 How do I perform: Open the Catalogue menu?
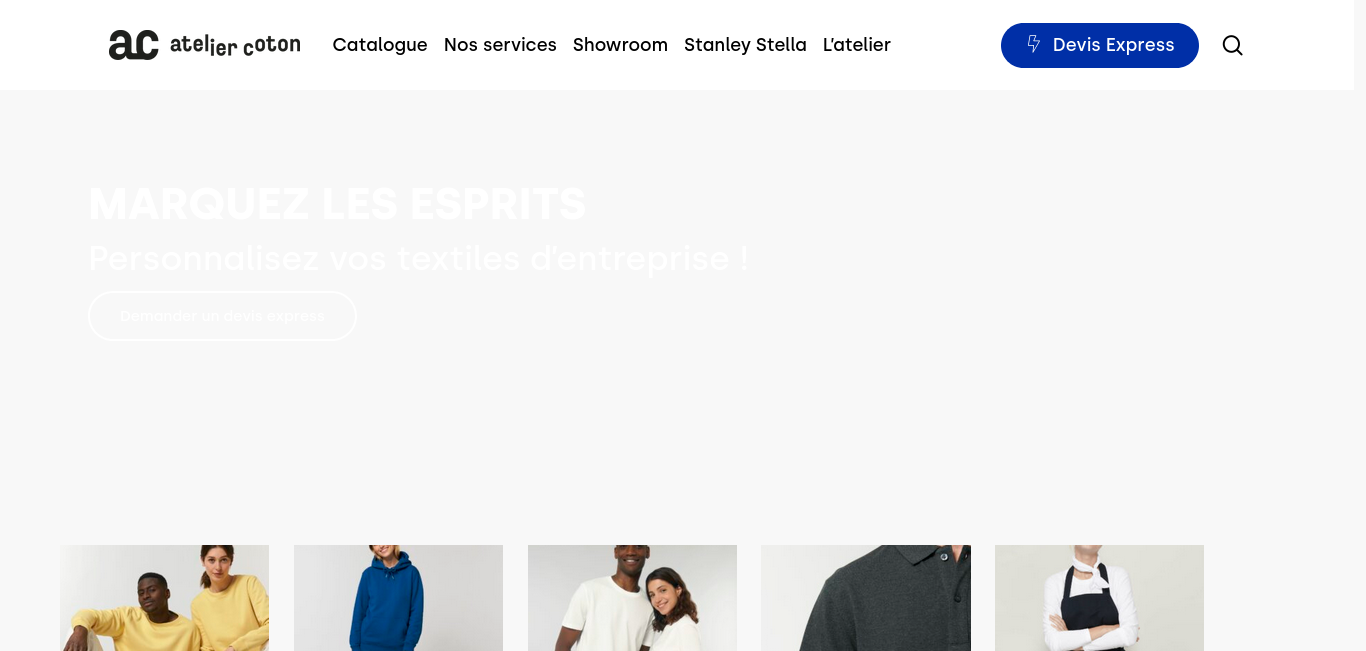[x=380, y=45]
